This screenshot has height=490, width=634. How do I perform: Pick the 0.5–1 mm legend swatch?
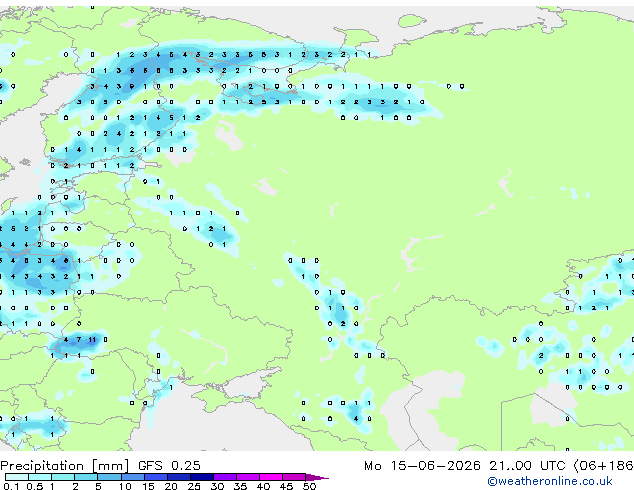pos(40,477)
